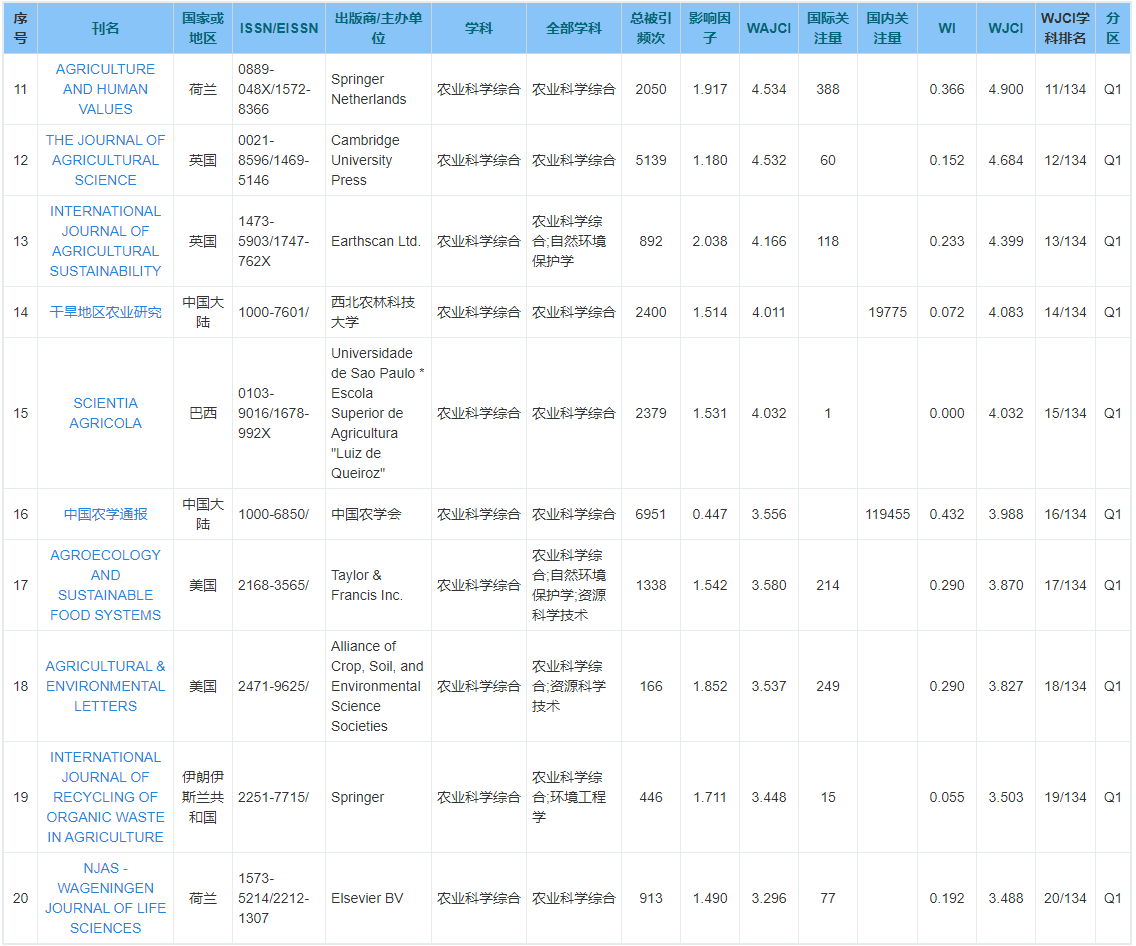The image size is (1136, 946).
Task: Click the 学科 column header
Action: click(x=479, y=28)
